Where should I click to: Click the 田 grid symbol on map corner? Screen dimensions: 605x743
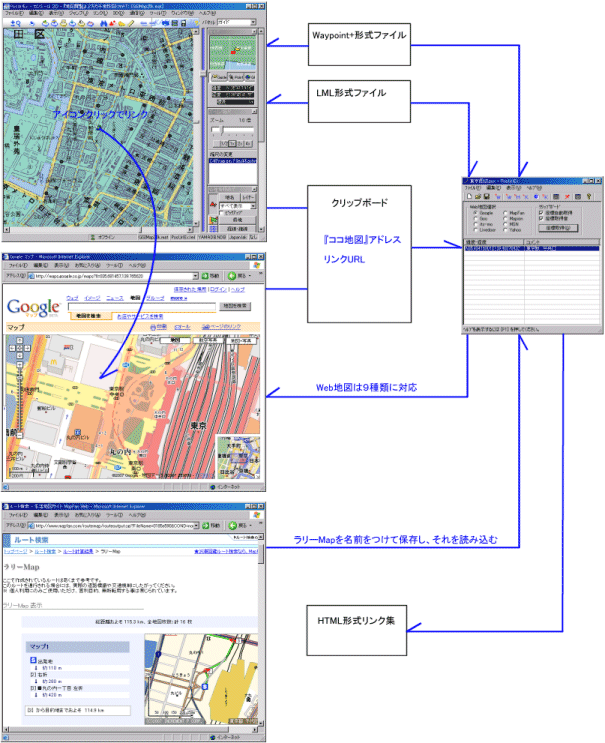[x=19, y=35]
